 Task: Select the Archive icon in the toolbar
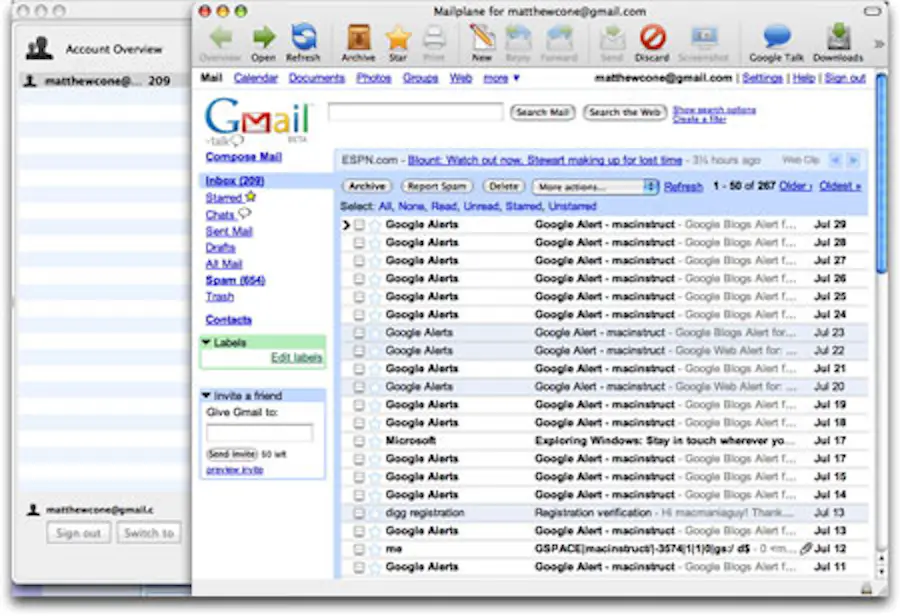(358, 38)
